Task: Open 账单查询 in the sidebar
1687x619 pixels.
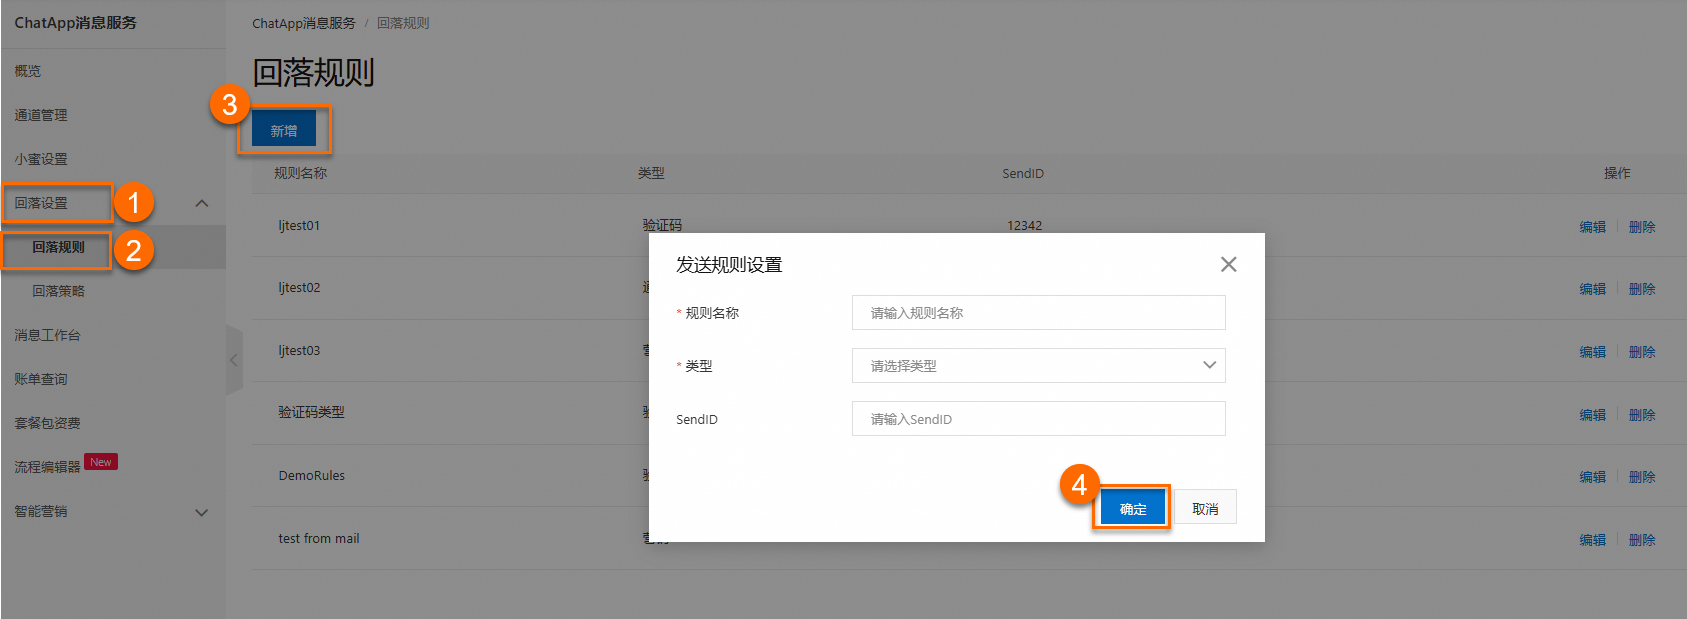Action: pos(41,379)
